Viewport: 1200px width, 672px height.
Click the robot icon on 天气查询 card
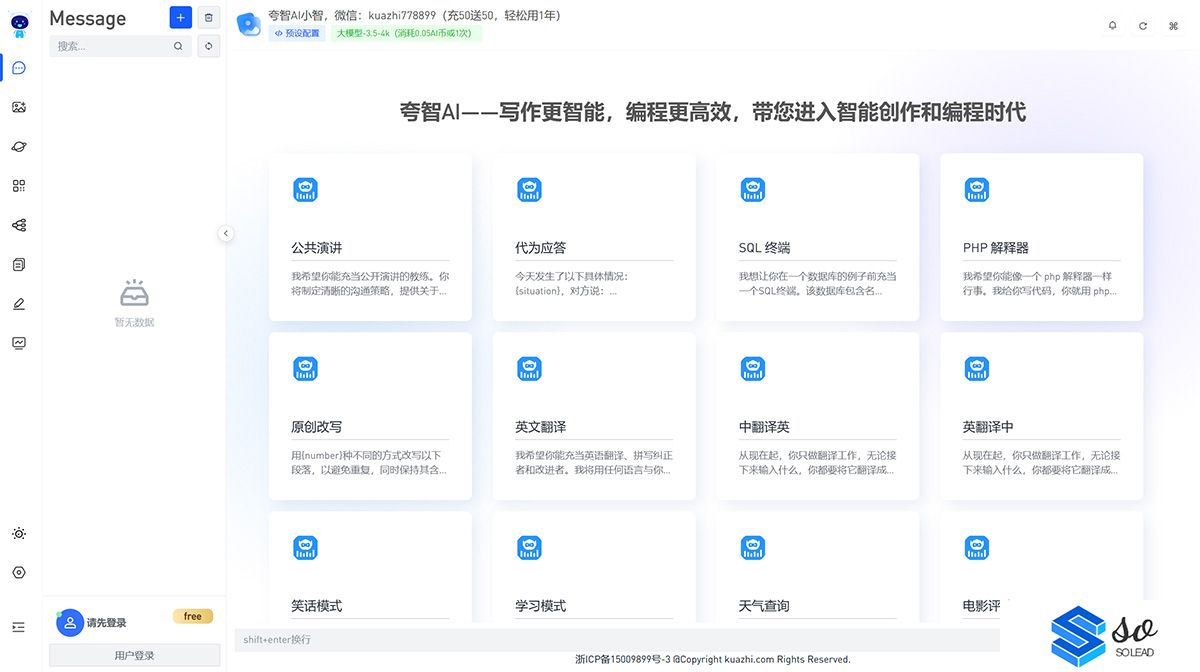tap(752, 548)
